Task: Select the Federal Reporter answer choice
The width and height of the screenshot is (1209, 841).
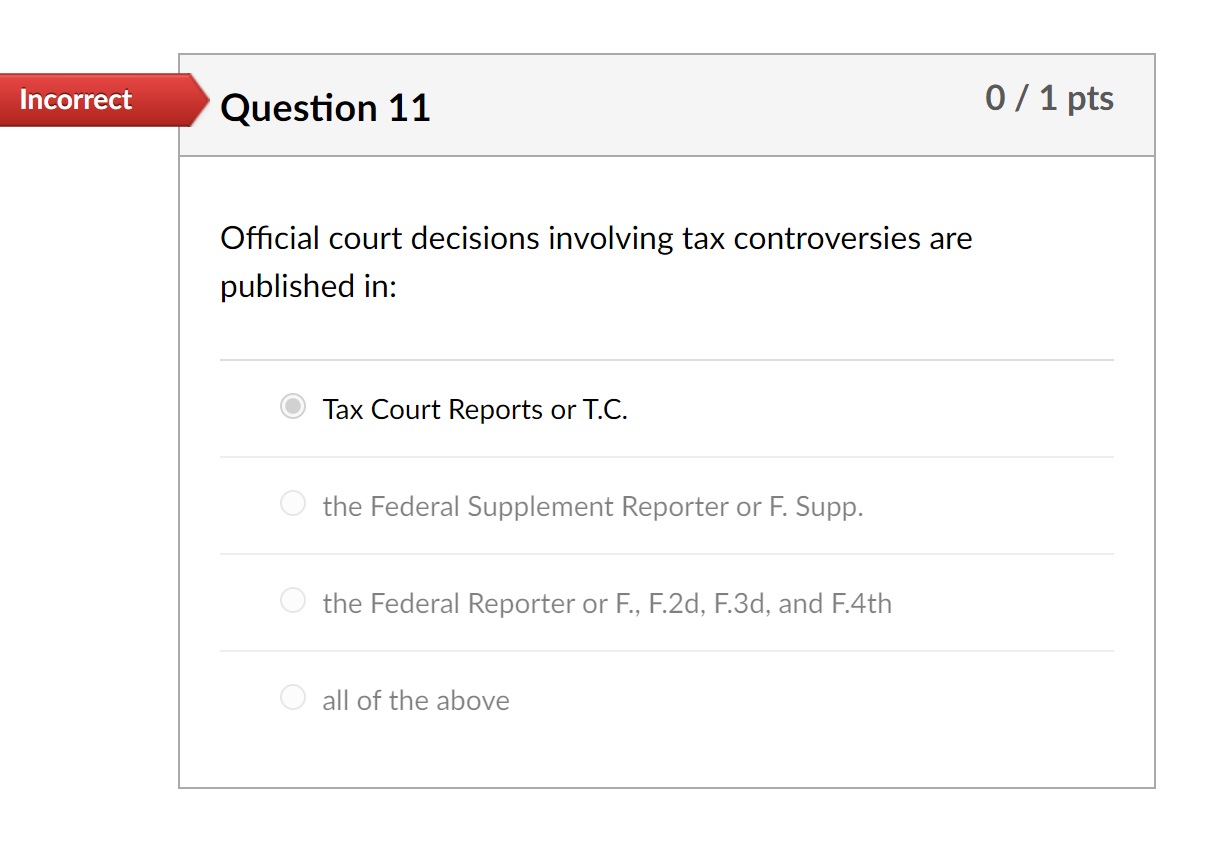Action: [293, 601]
